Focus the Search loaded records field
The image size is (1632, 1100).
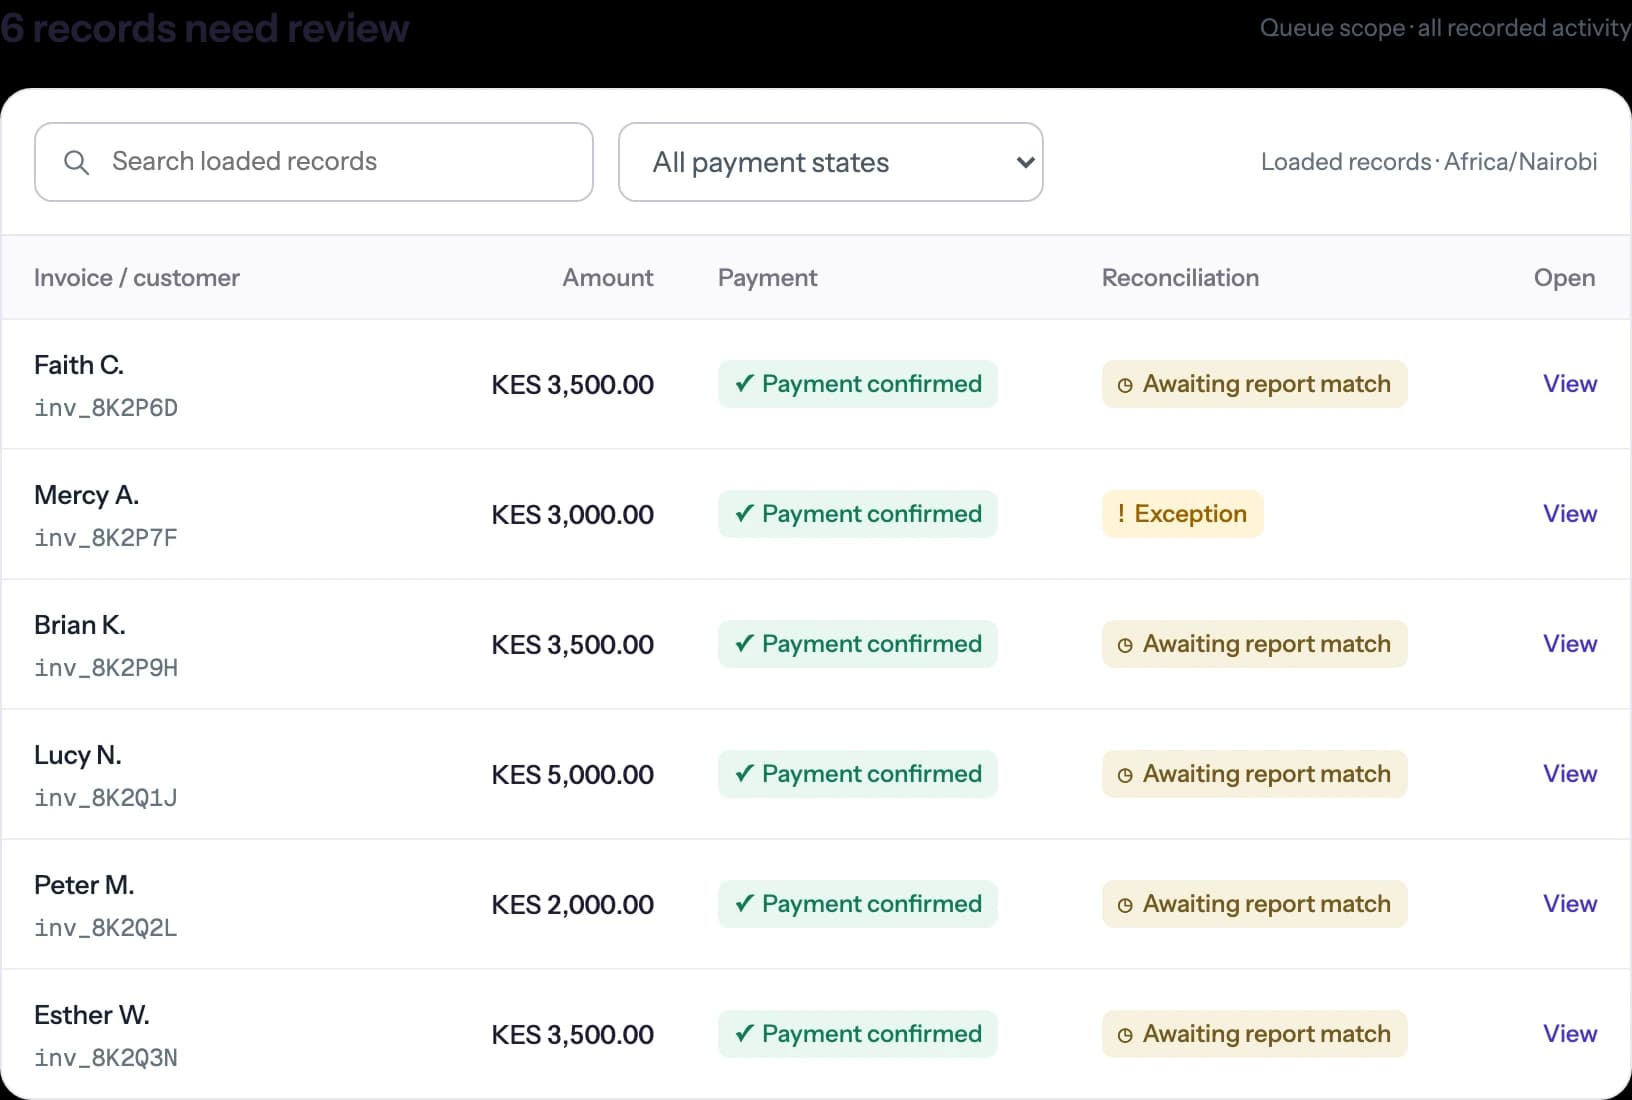314,162
